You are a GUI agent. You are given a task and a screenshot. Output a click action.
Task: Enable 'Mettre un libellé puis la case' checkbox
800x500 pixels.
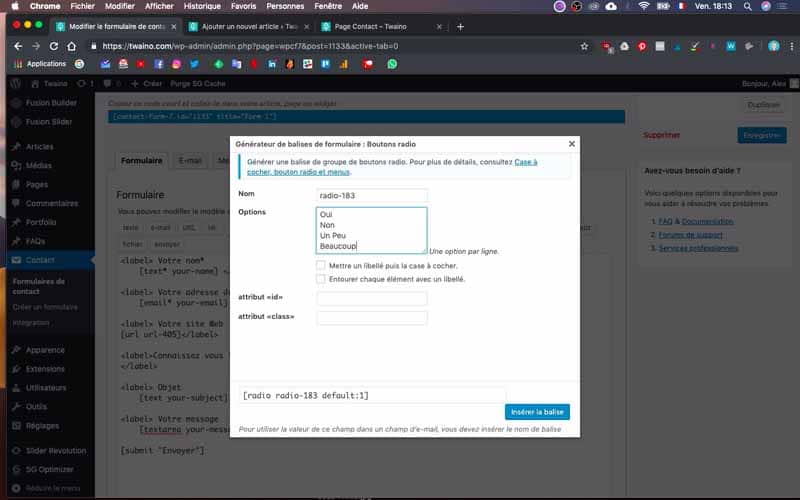pyautogui.click(x=320, y=265)
